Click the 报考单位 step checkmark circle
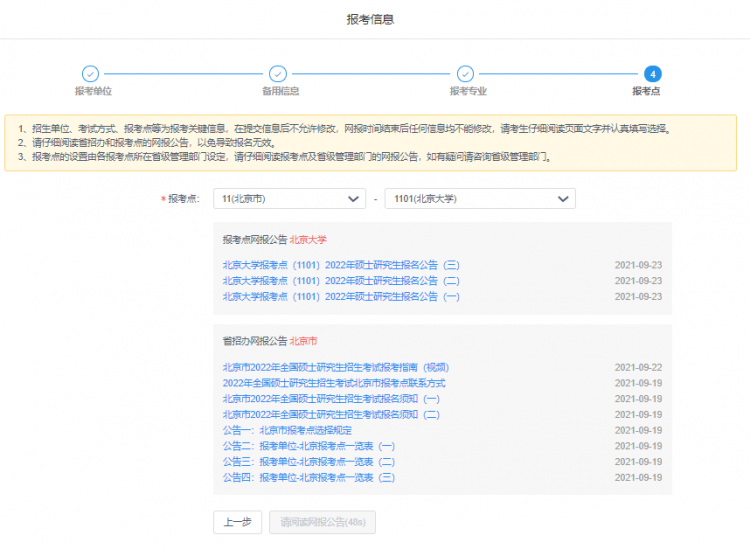750x549 pixels. click(x=90, y=74)
